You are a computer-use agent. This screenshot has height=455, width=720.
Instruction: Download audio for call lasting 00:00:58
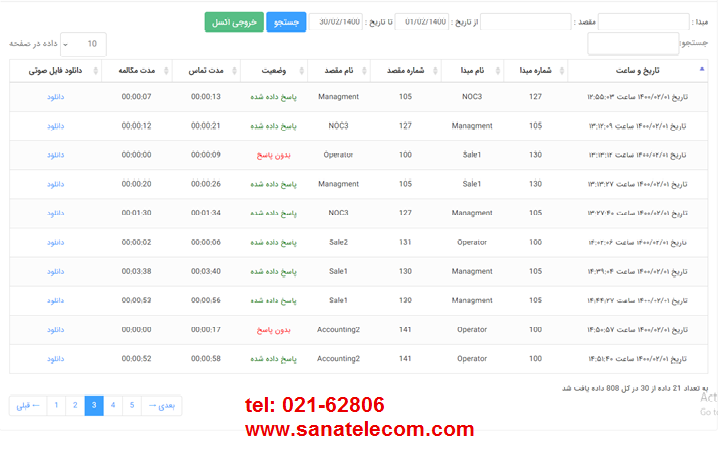click(56, 359)
